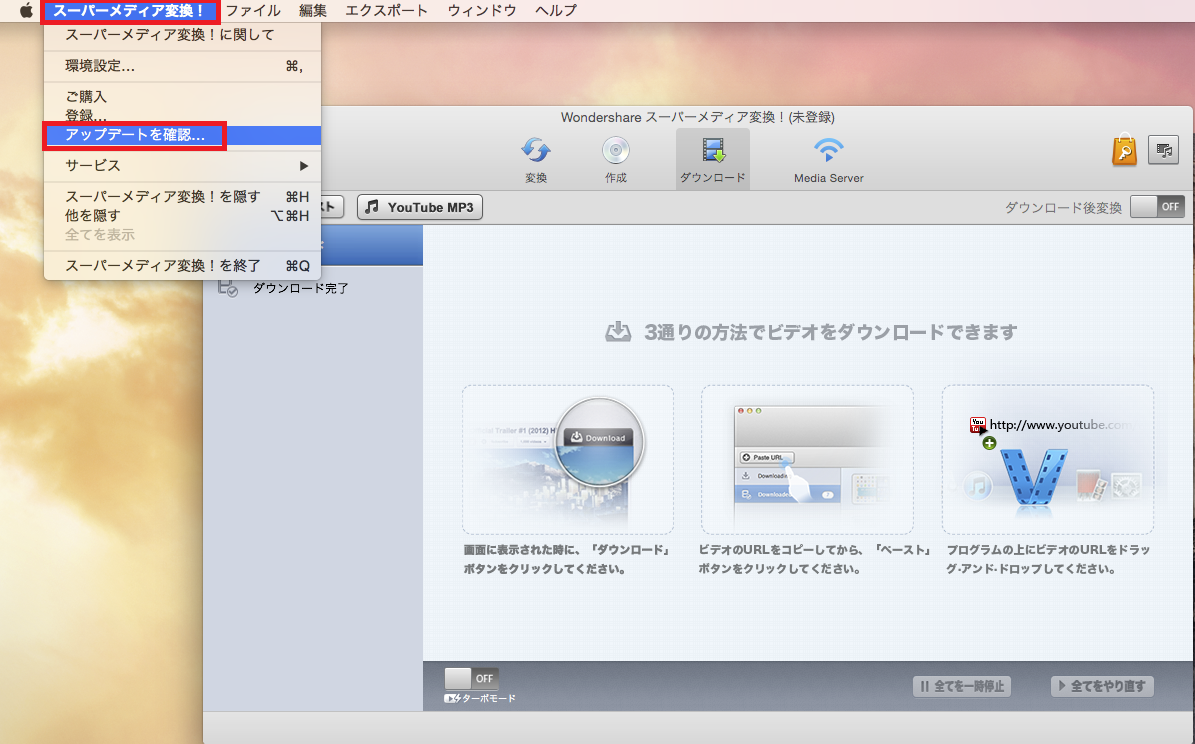Click the gray square icon beside the shopping bag
Screen dimensions: 1195x744
click(x=1164, y=149)
